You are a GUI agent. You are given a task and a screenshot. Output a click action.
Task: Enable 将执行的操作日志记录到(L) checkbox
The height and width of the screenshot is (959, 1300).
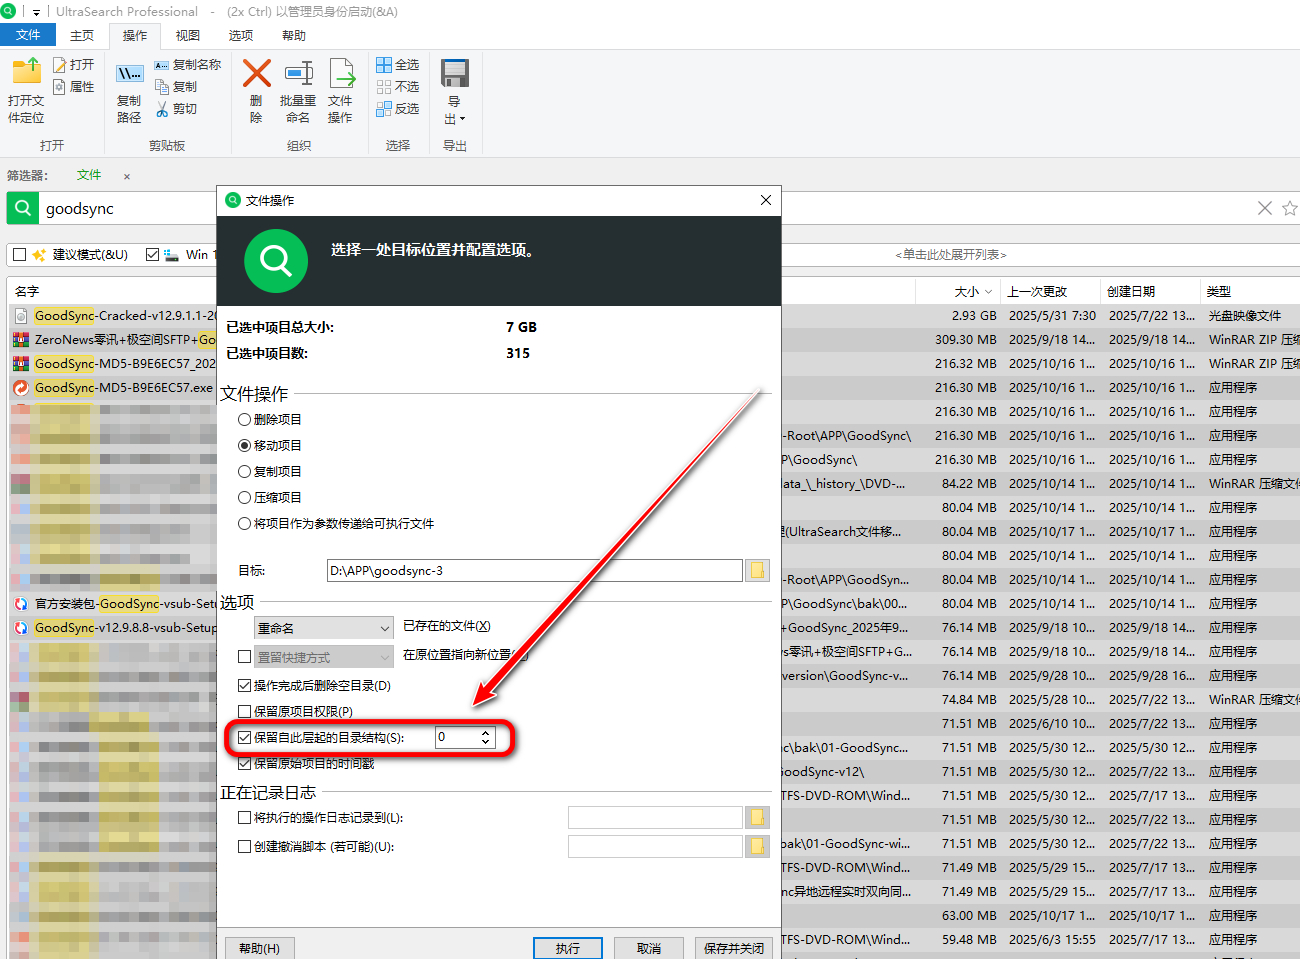[x=244, y=817]
